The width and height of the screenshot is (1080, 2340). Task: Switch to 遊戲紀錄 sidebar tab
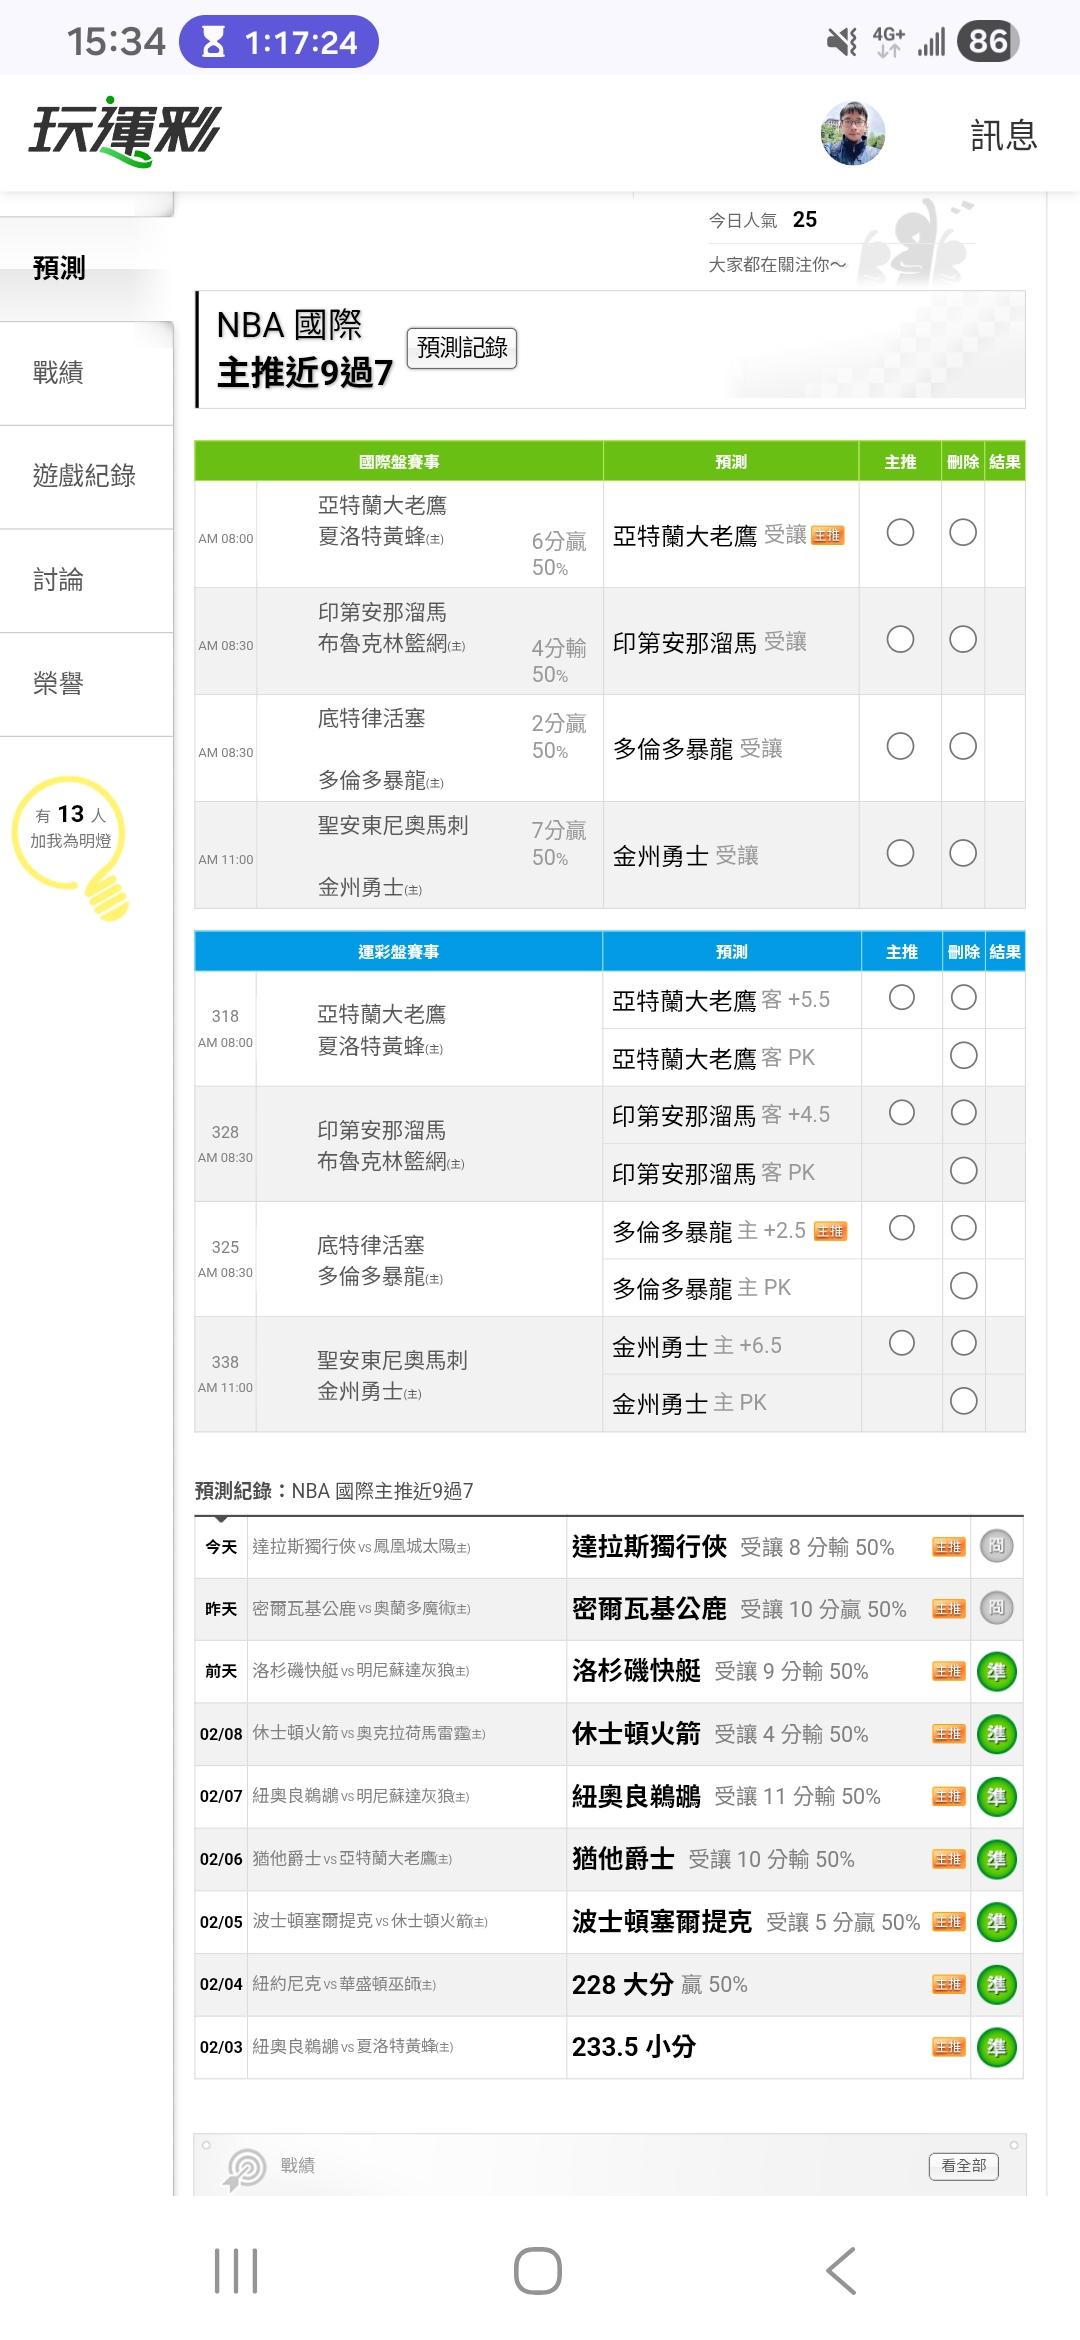pos(84,476)
